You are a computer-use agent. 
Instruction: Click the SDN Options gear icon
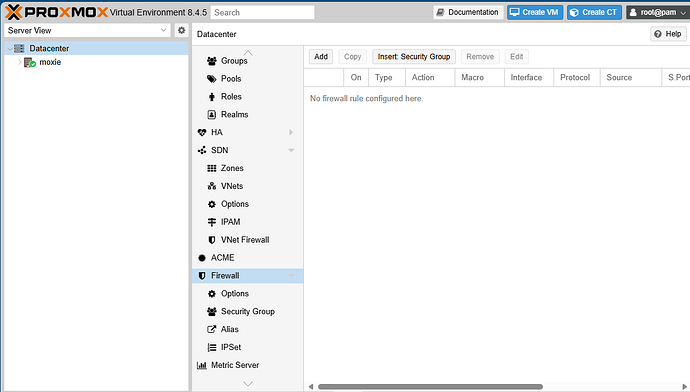tap(212, 204)
